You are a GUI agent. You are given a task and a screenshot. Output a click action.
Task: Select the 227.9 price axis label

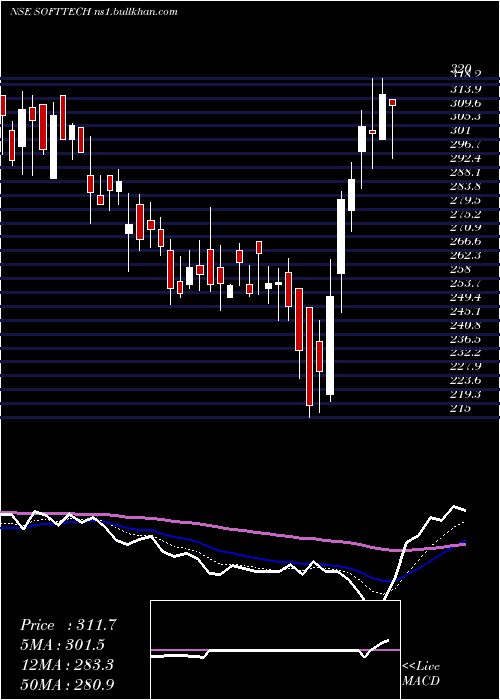click(x=467, y=367)
